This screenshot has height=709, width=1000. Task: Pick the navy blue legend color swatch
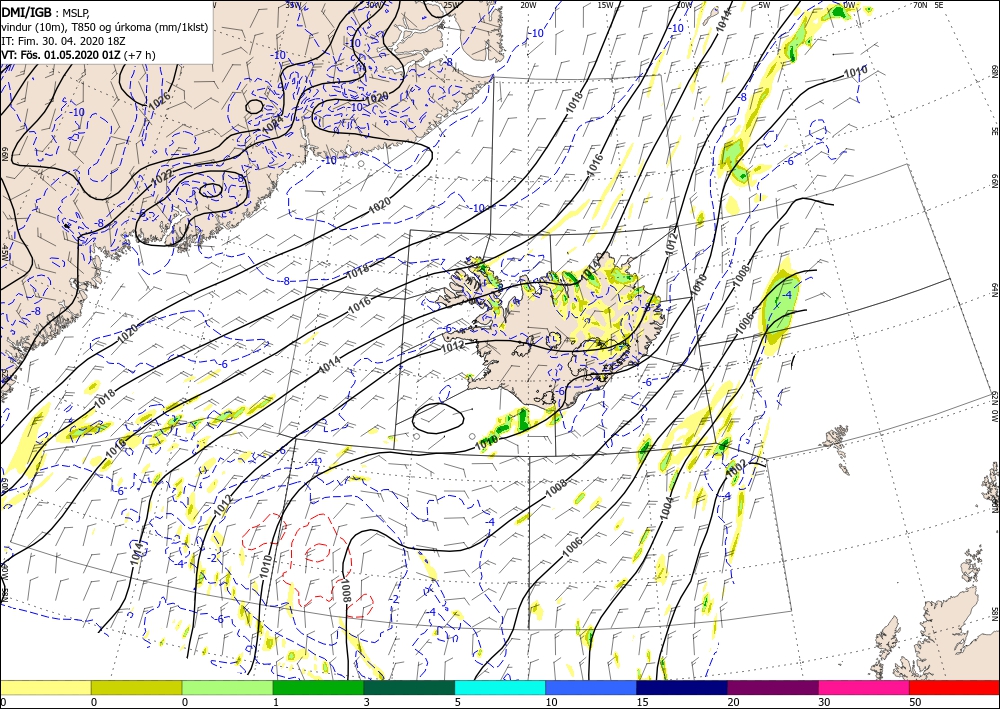[x=682, y=687]
